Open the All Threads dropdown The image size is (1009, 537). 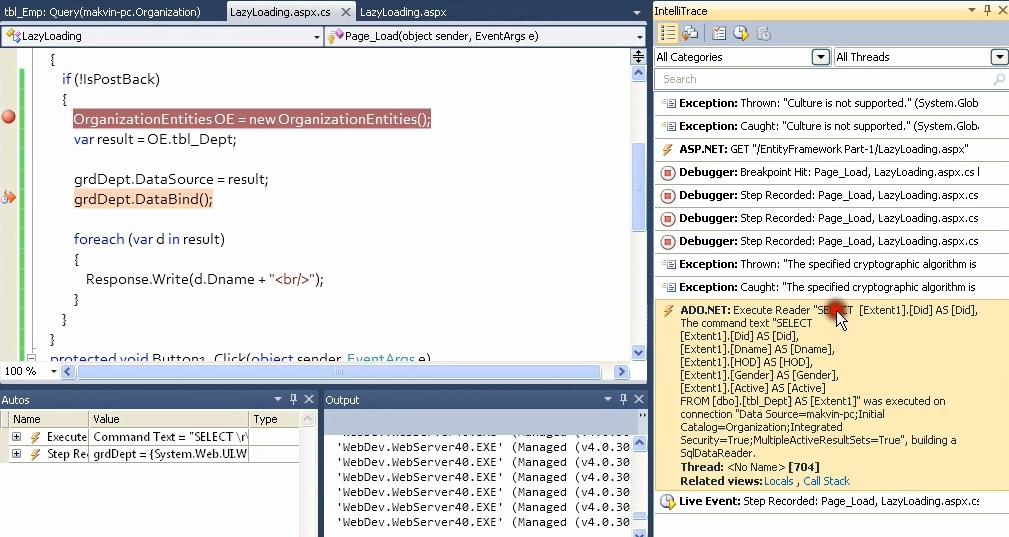(999, 57)
